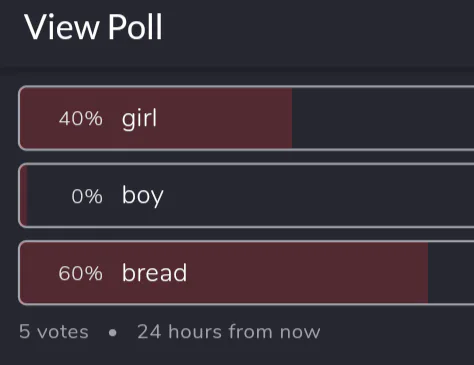This screenshot has width=474, height=365.
Task: Click the 0% percentage label
Action: click(x=87, y=196)
